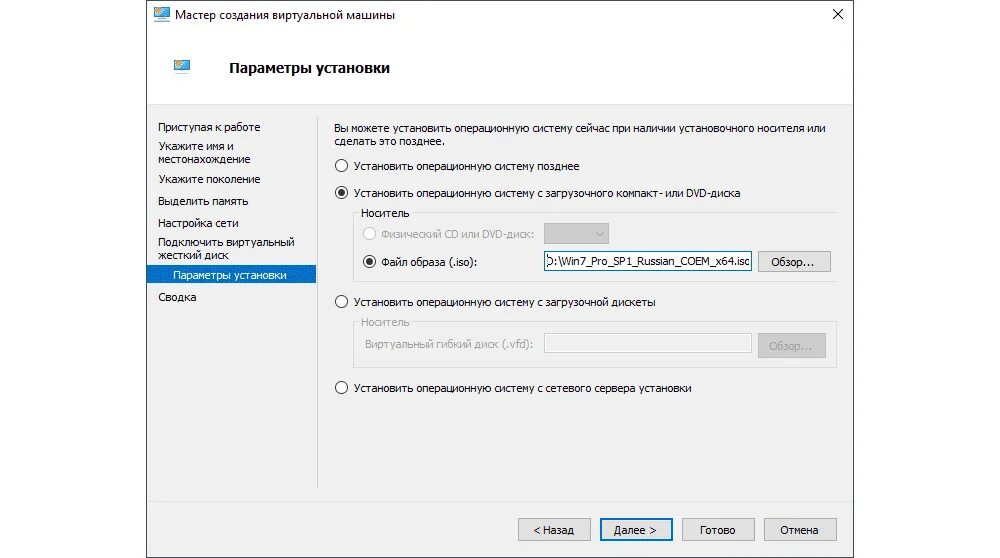The image size is (1000, 558).
Task: Go to 'Сводка' step
Action: [x=177, y=297]
